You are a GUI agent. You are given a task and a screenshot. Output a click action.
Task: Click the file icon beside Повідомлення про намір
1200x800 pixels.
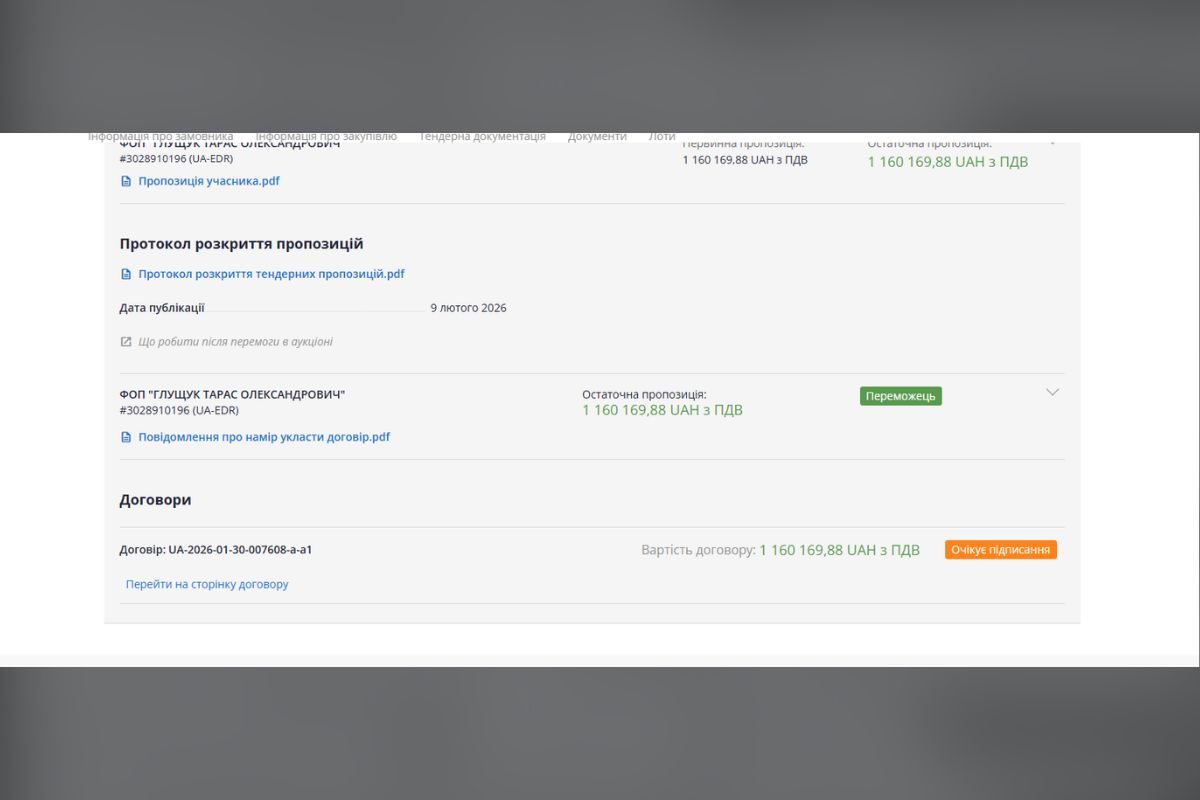click(x=126, y=437)
